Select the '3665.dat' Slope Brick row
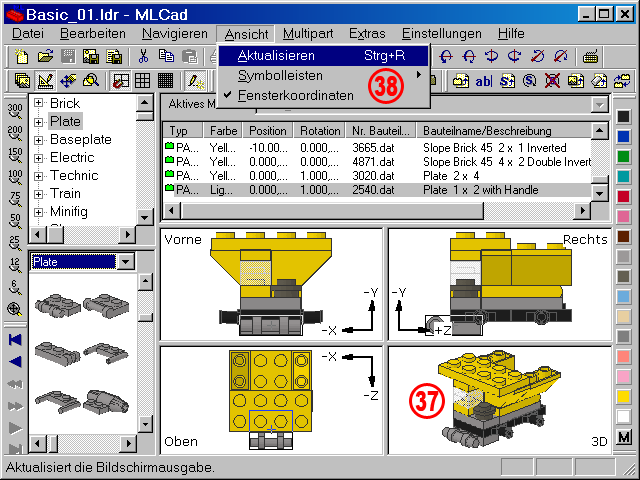Screen dimensions: 640x480 pyautogui.click(x=377, y=148)
